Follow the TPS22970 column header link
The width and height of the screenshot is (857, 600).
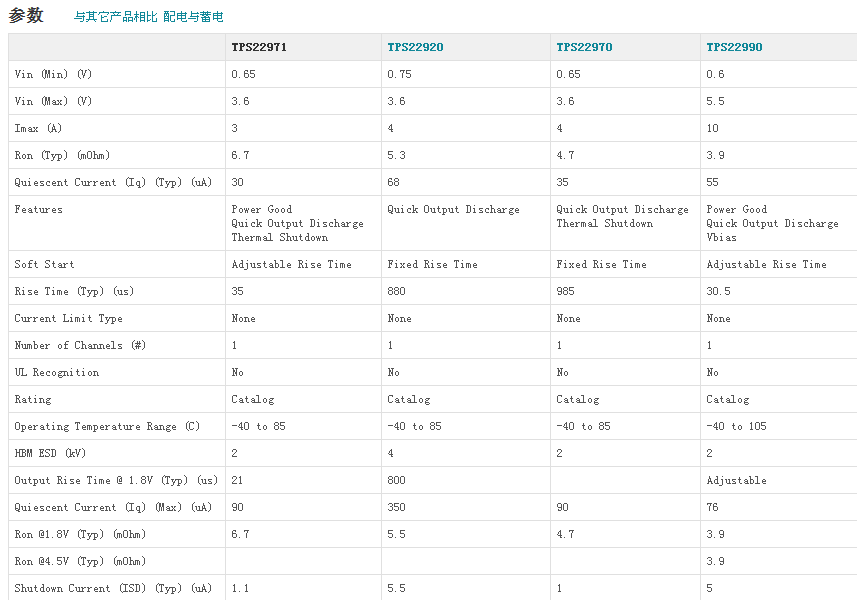584,47
